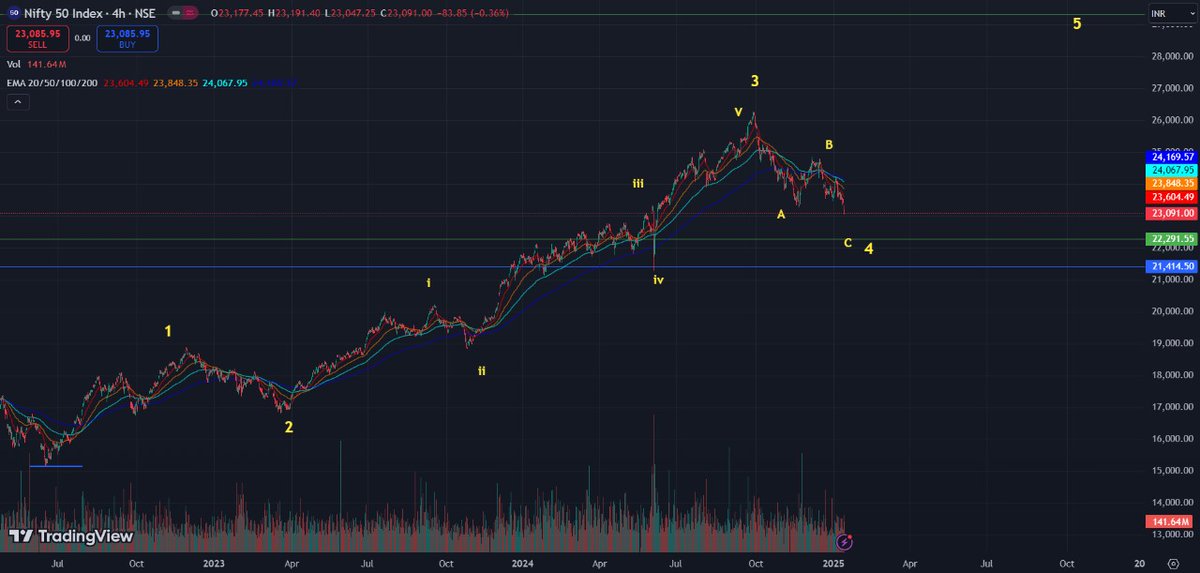Open the lightning event icon above the time axis

844,541
